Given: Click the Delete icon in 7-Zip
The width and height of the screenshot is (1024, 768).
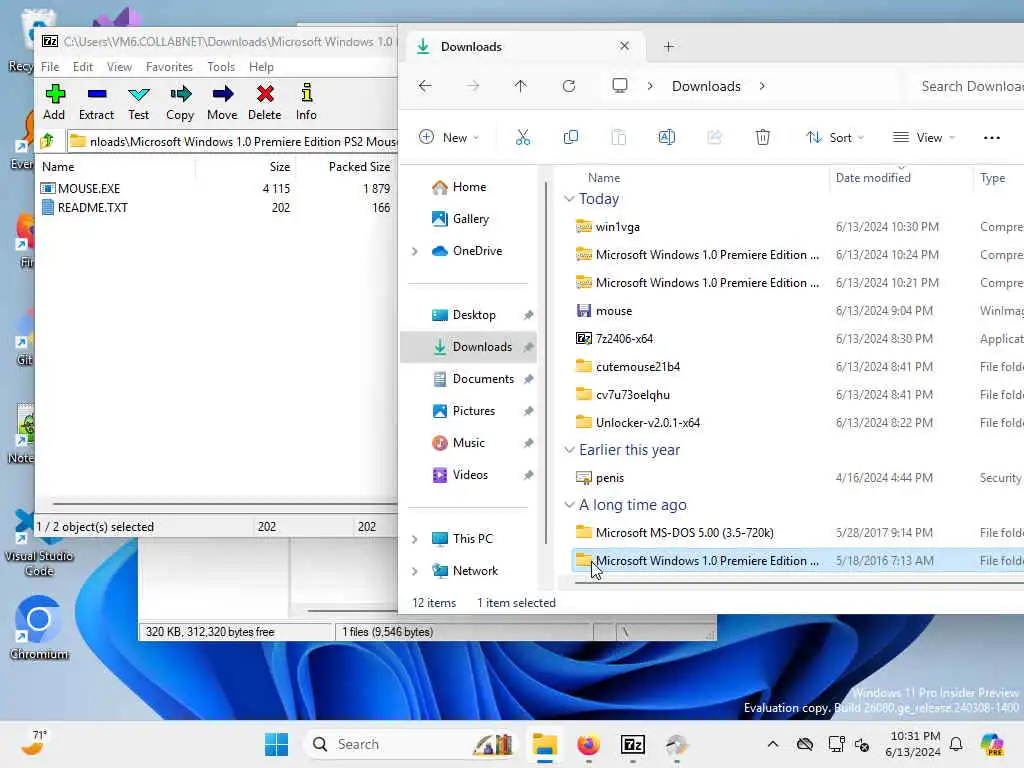Looking at the screenshot, I should [x=264, y=102].
